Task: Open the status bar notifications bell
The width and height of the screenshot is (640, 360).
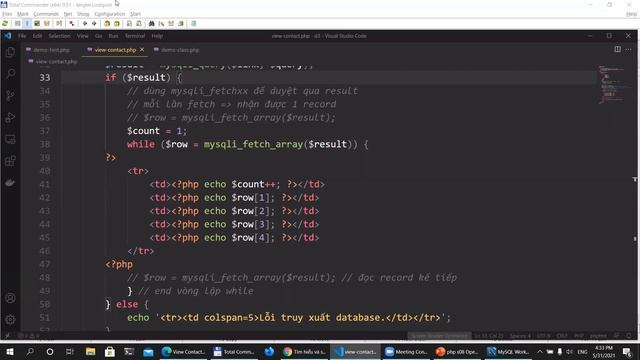Action: coord(629,336)
